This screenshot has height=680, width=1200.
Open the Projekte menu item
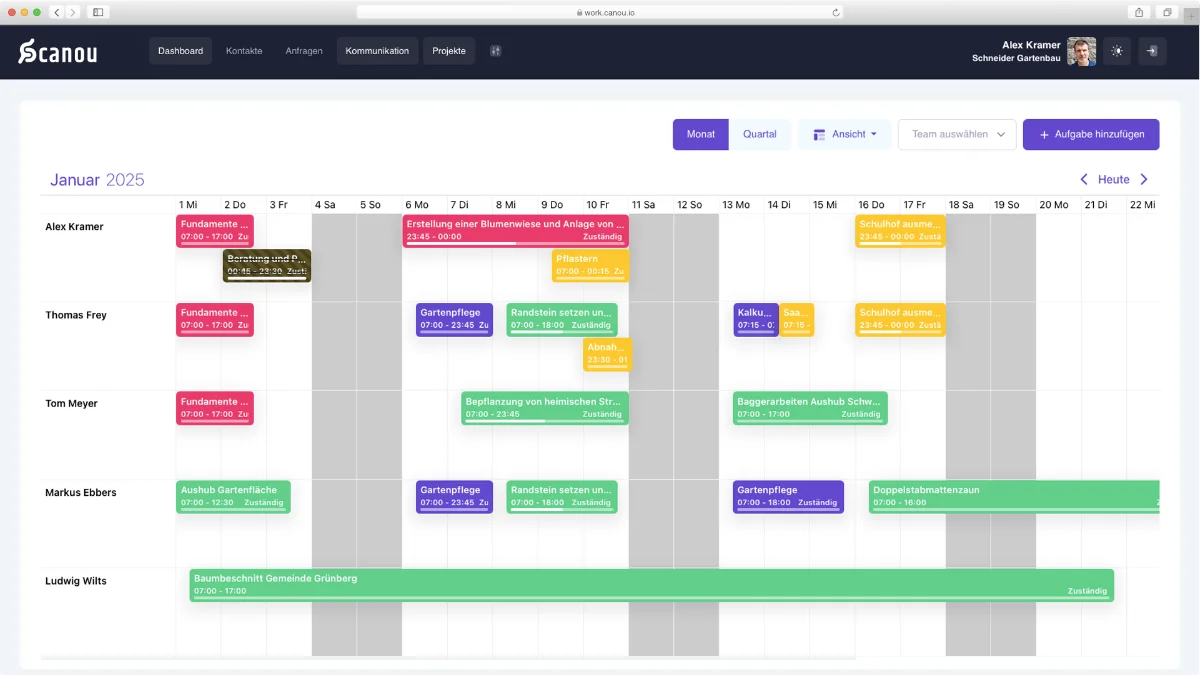(x=449, y=51)
